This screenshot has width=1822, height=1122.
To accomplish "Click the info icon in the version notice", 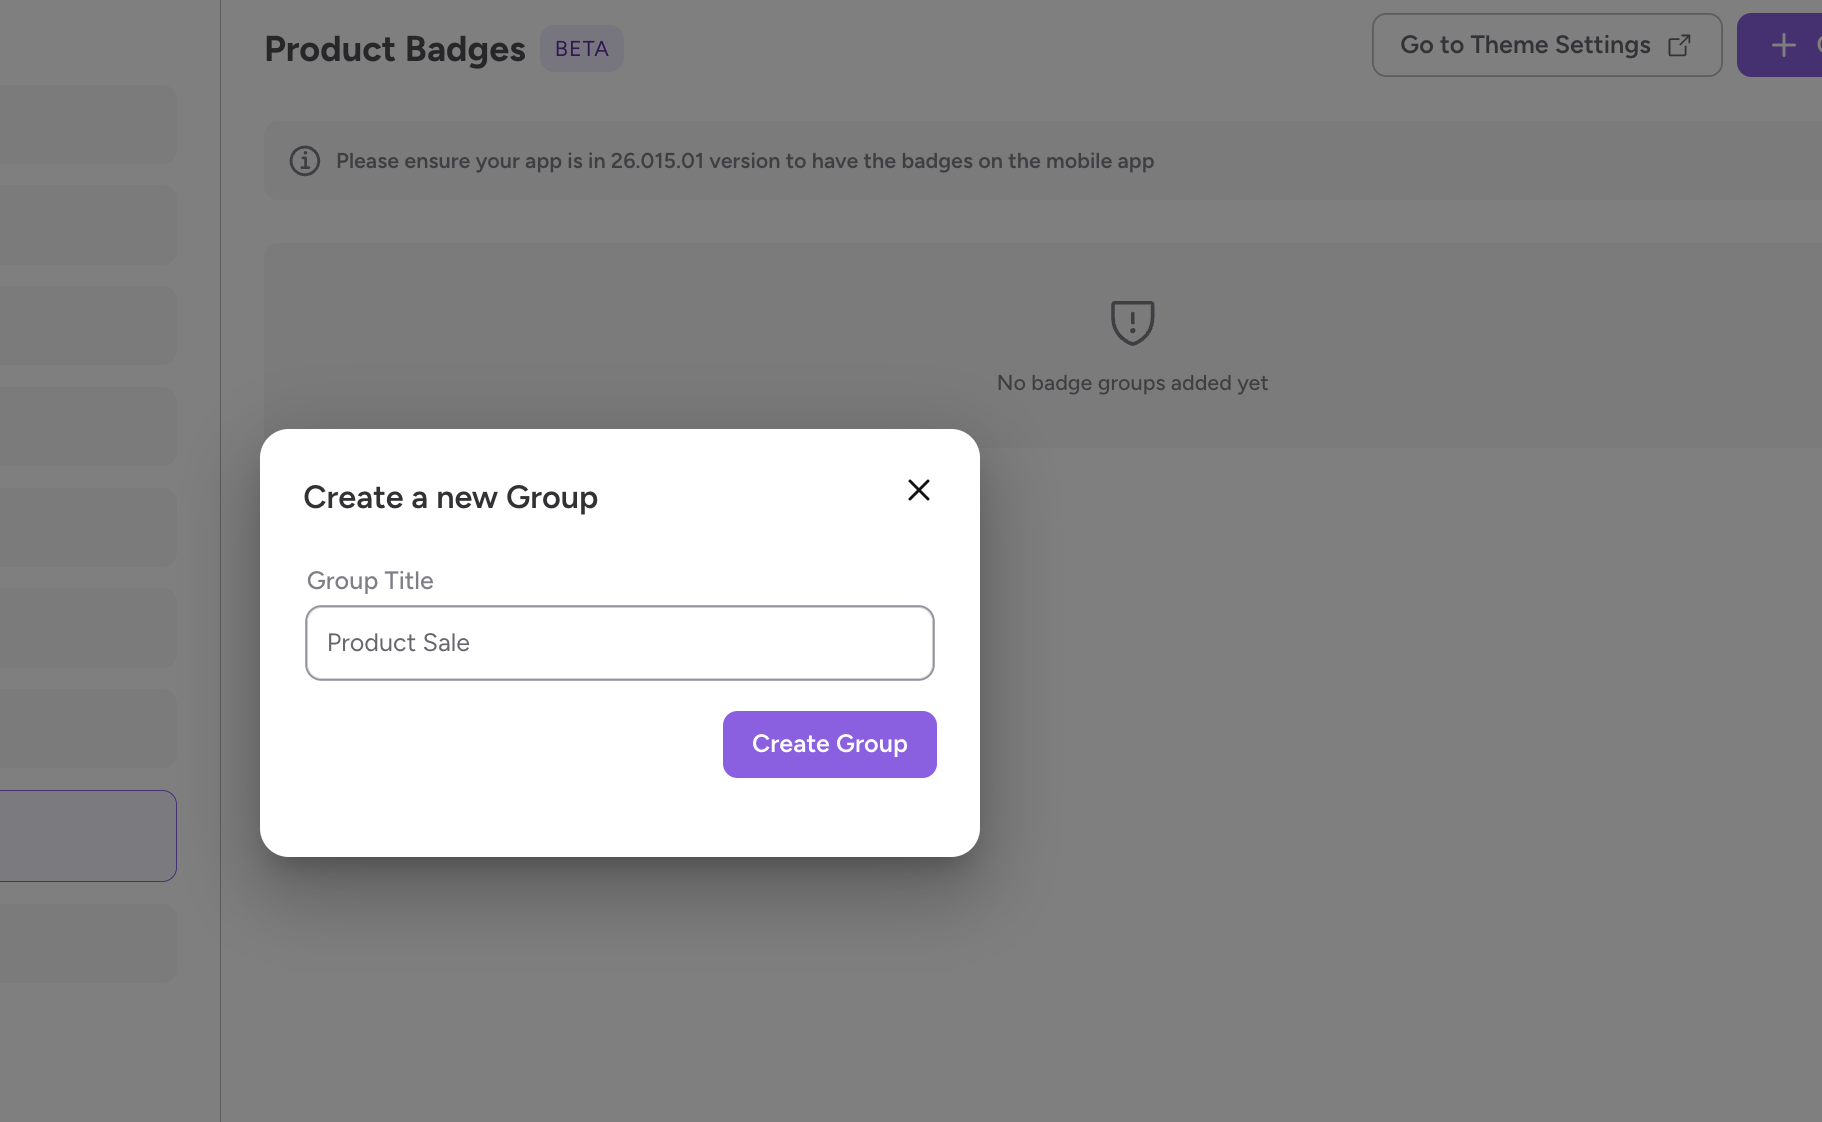I will [305, 161].
